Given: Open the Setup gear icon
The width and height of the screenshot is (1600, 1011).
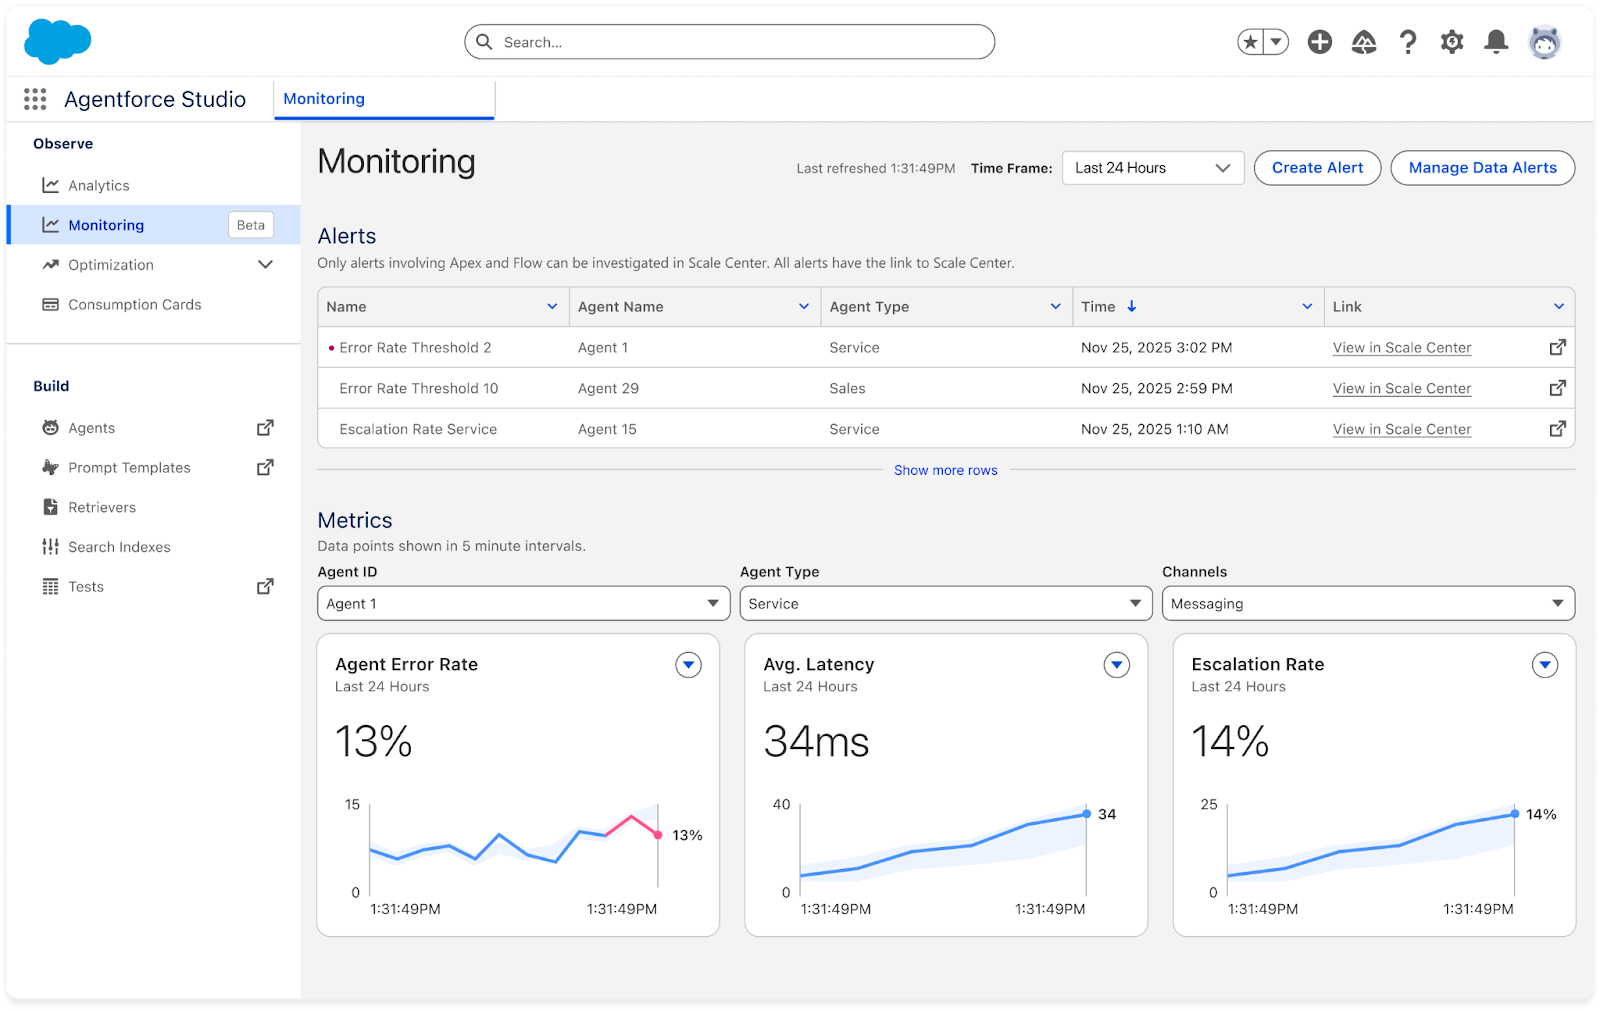Looking at the screenshot, I should click(x=1451, y=42).
